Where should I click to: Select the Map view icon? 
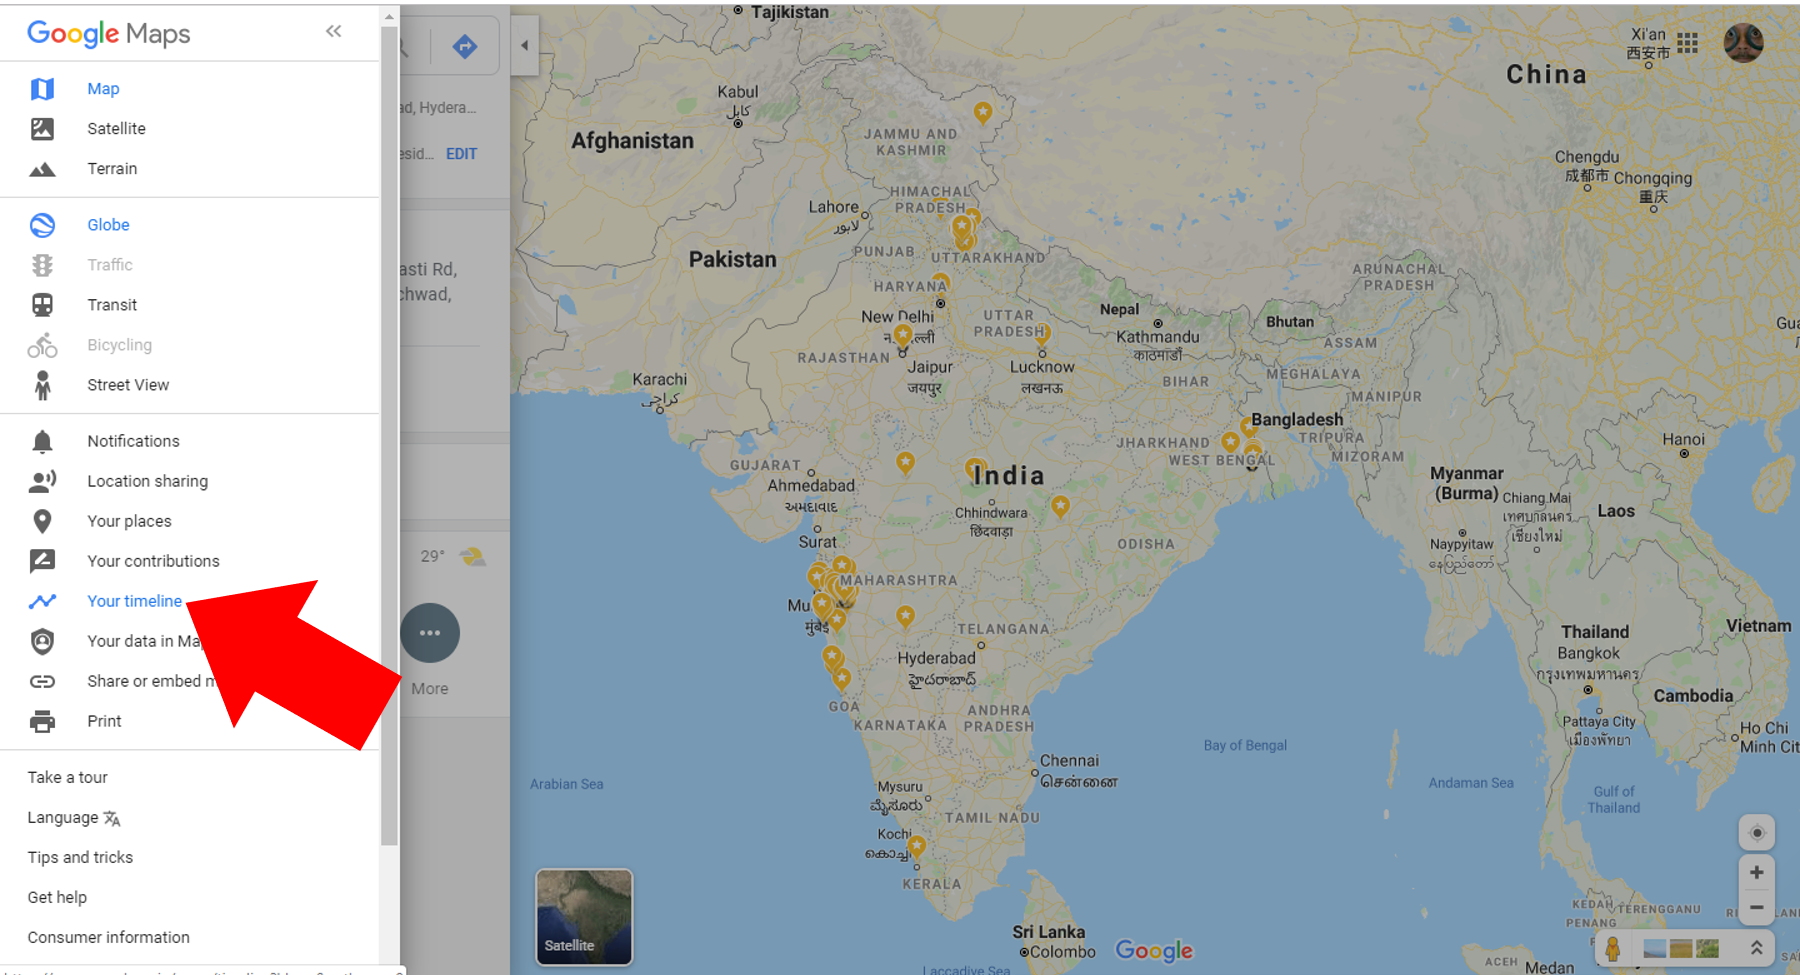click(x=42, y=89)
